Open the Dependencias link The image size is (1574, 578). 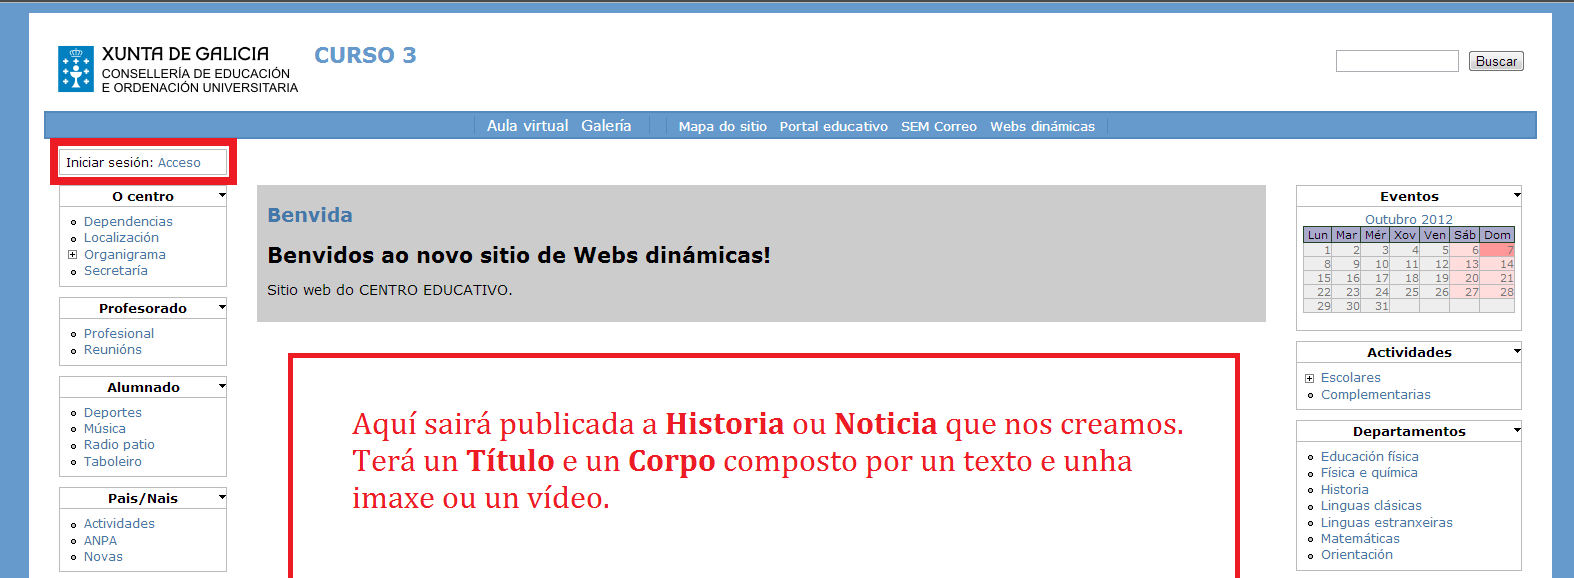tap(128, 222)
